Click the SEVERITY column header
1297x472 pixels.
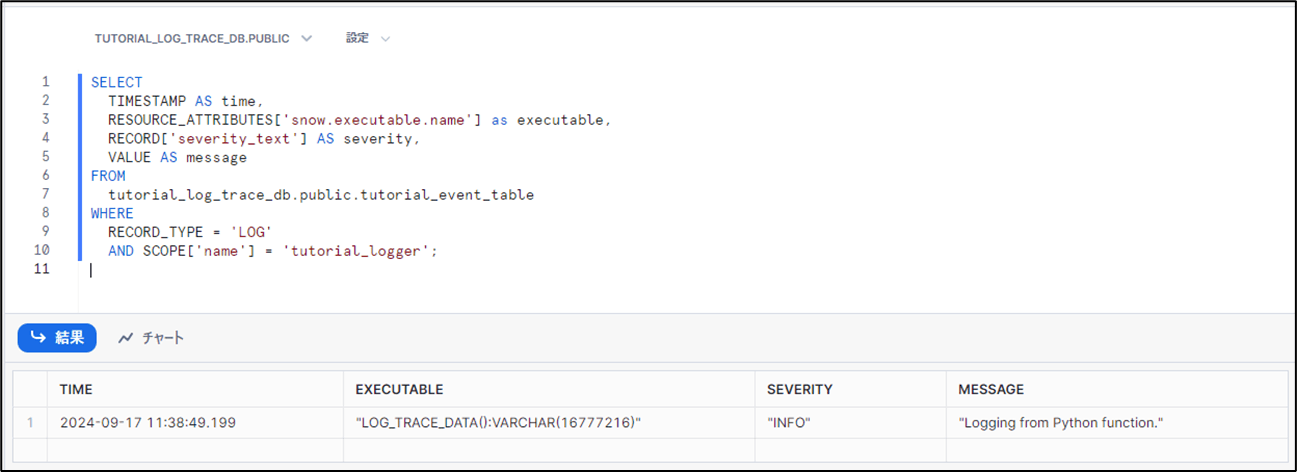click(x=799, y=389)
